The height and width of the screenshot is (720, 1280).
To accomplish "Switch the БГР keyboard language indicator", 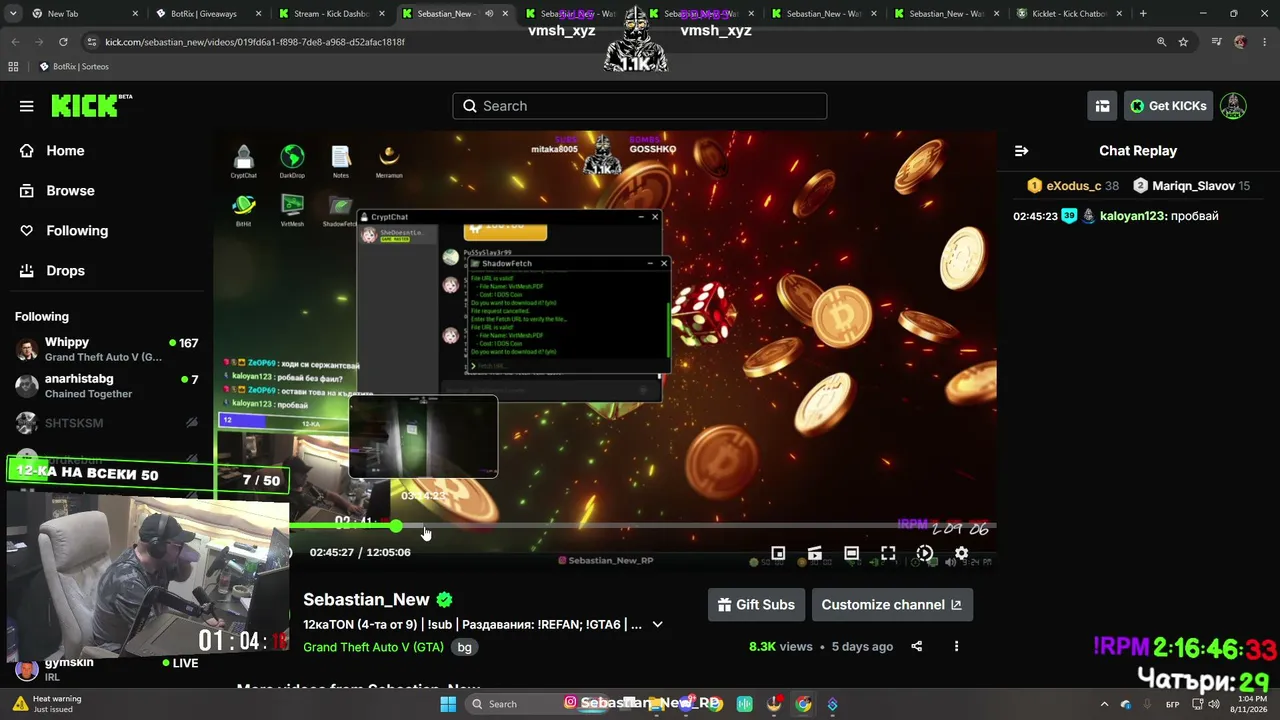I will (1173, 705).
